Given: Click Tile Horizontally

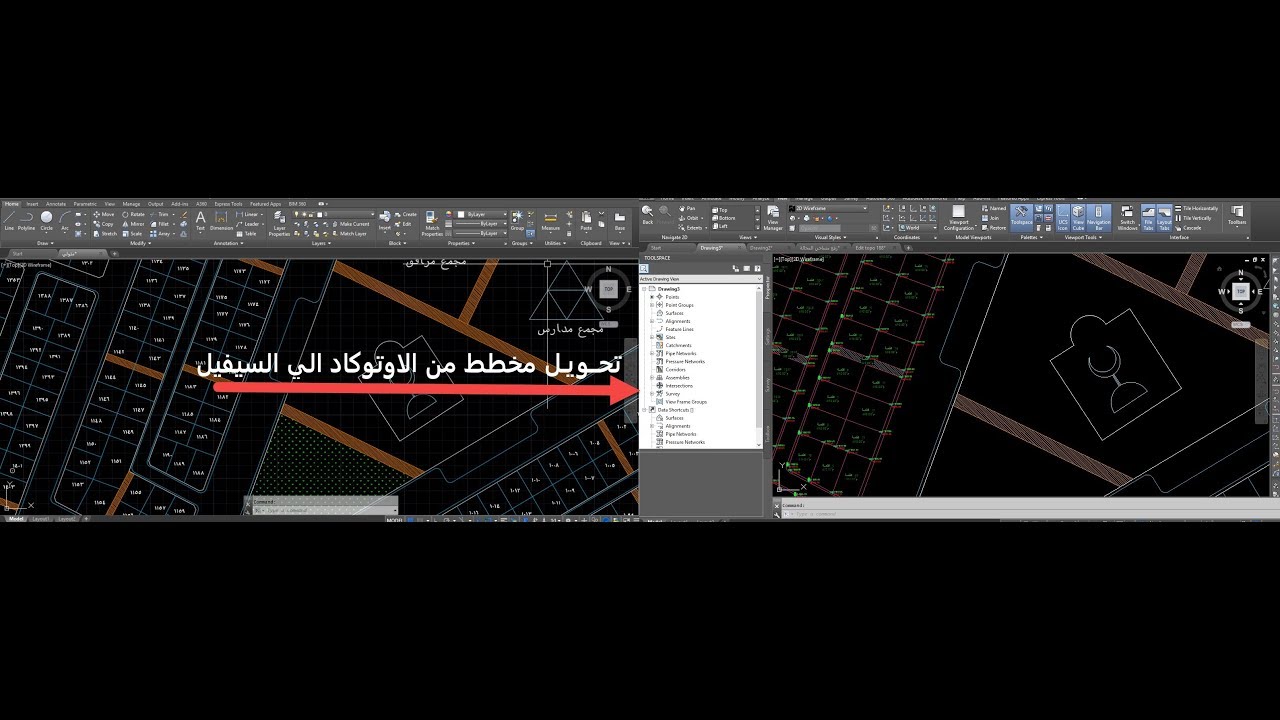Looking at the screenshot, I should click(x=1197, y=208).
